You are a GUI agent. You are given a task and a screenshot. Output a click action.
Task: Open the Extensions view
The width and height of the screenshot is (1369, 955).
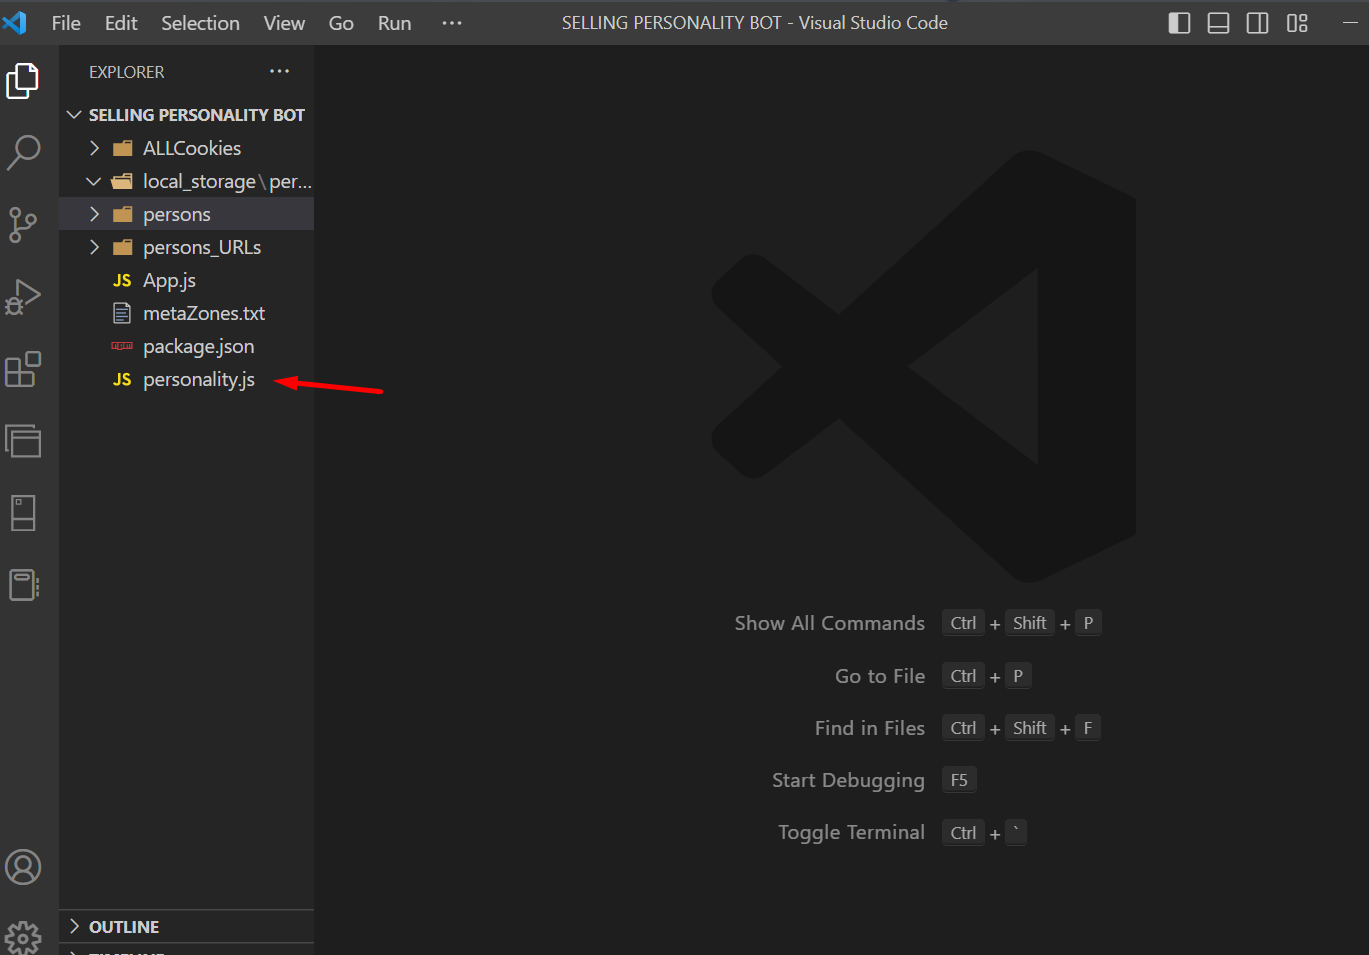24,369
